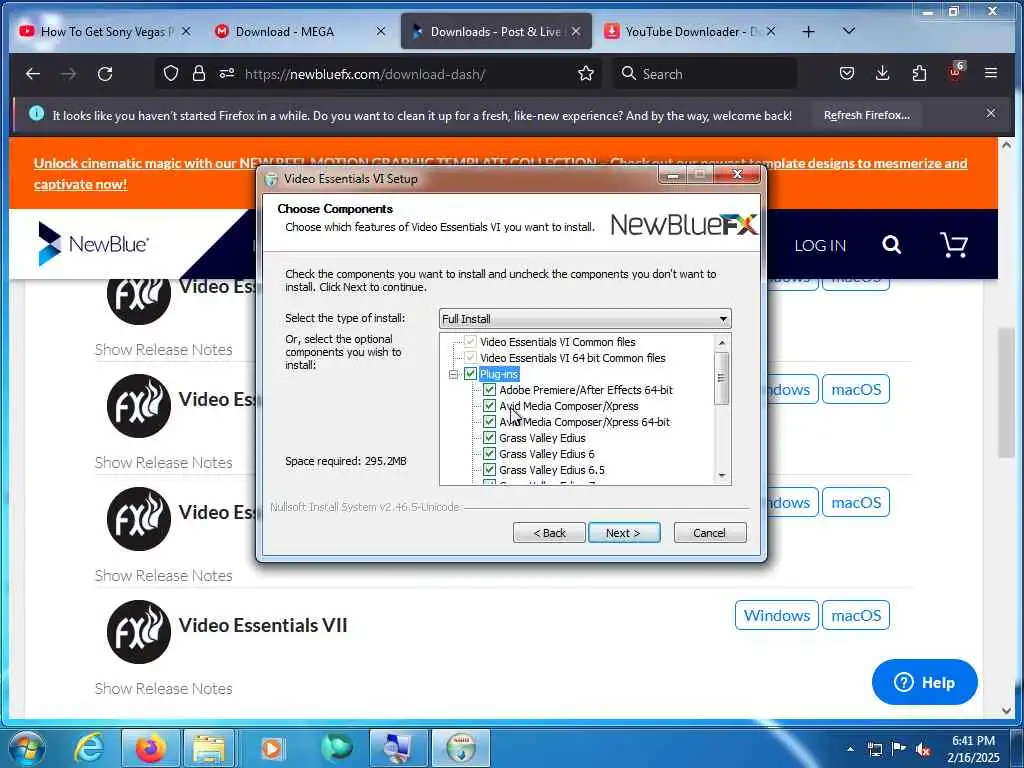
Task: Open the Help chat button
Action: click(x=924, y=682)
